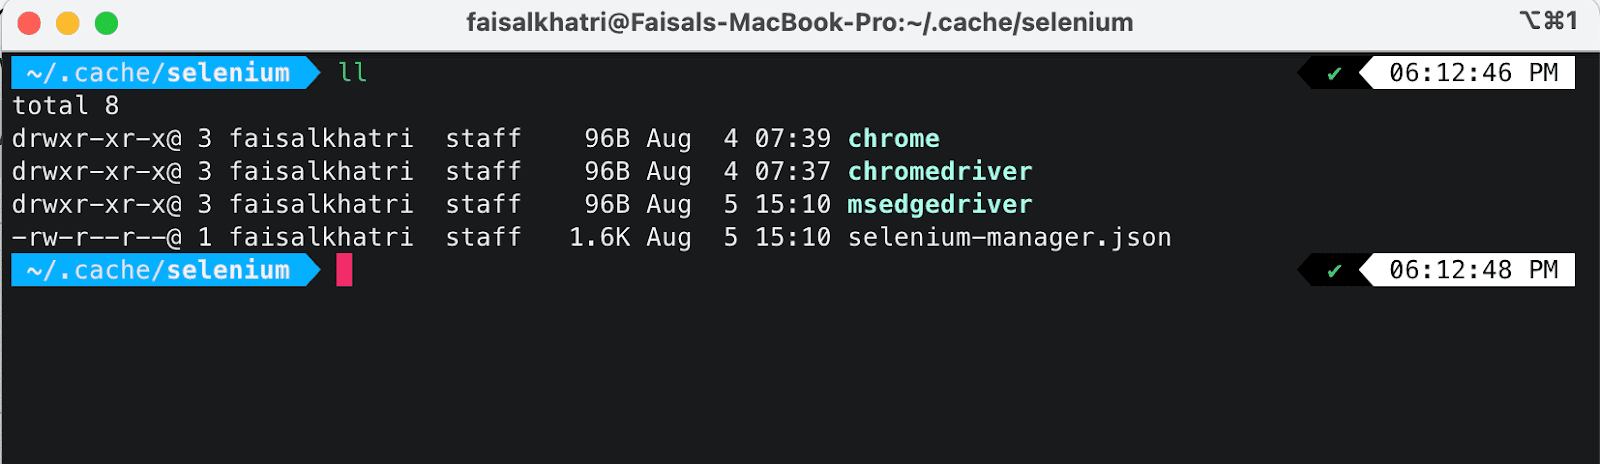Minimize the terminal using yellow button
The height and width of the screenshot is (464, 1600).
pos(67,23)
